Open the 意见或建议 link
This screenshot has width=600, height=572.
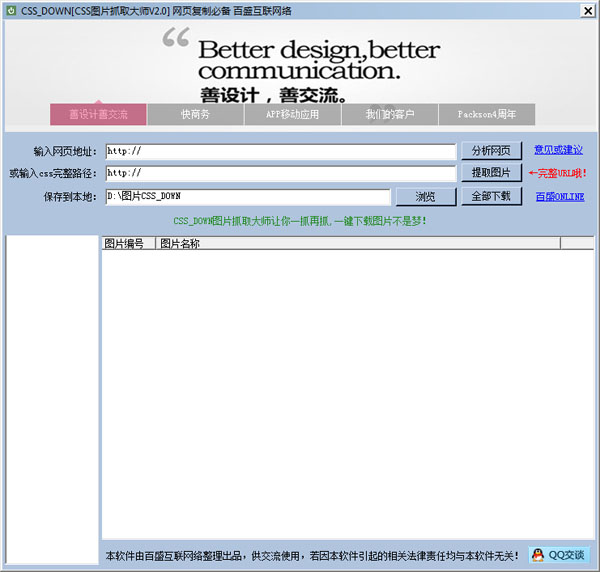coord(559,150)
